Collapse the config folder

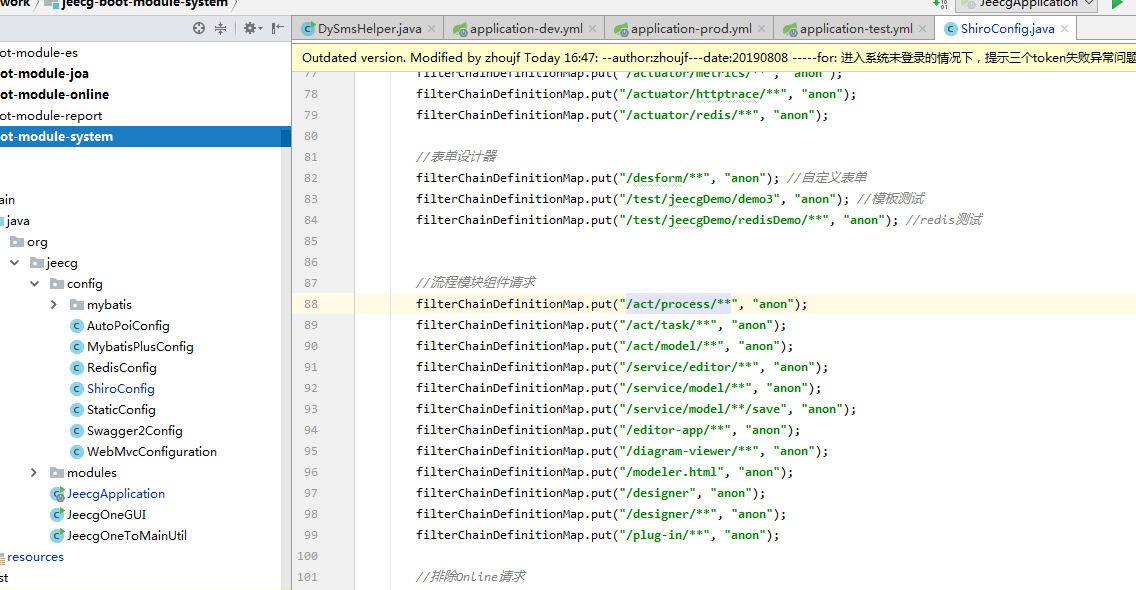(x=34, y=284)
